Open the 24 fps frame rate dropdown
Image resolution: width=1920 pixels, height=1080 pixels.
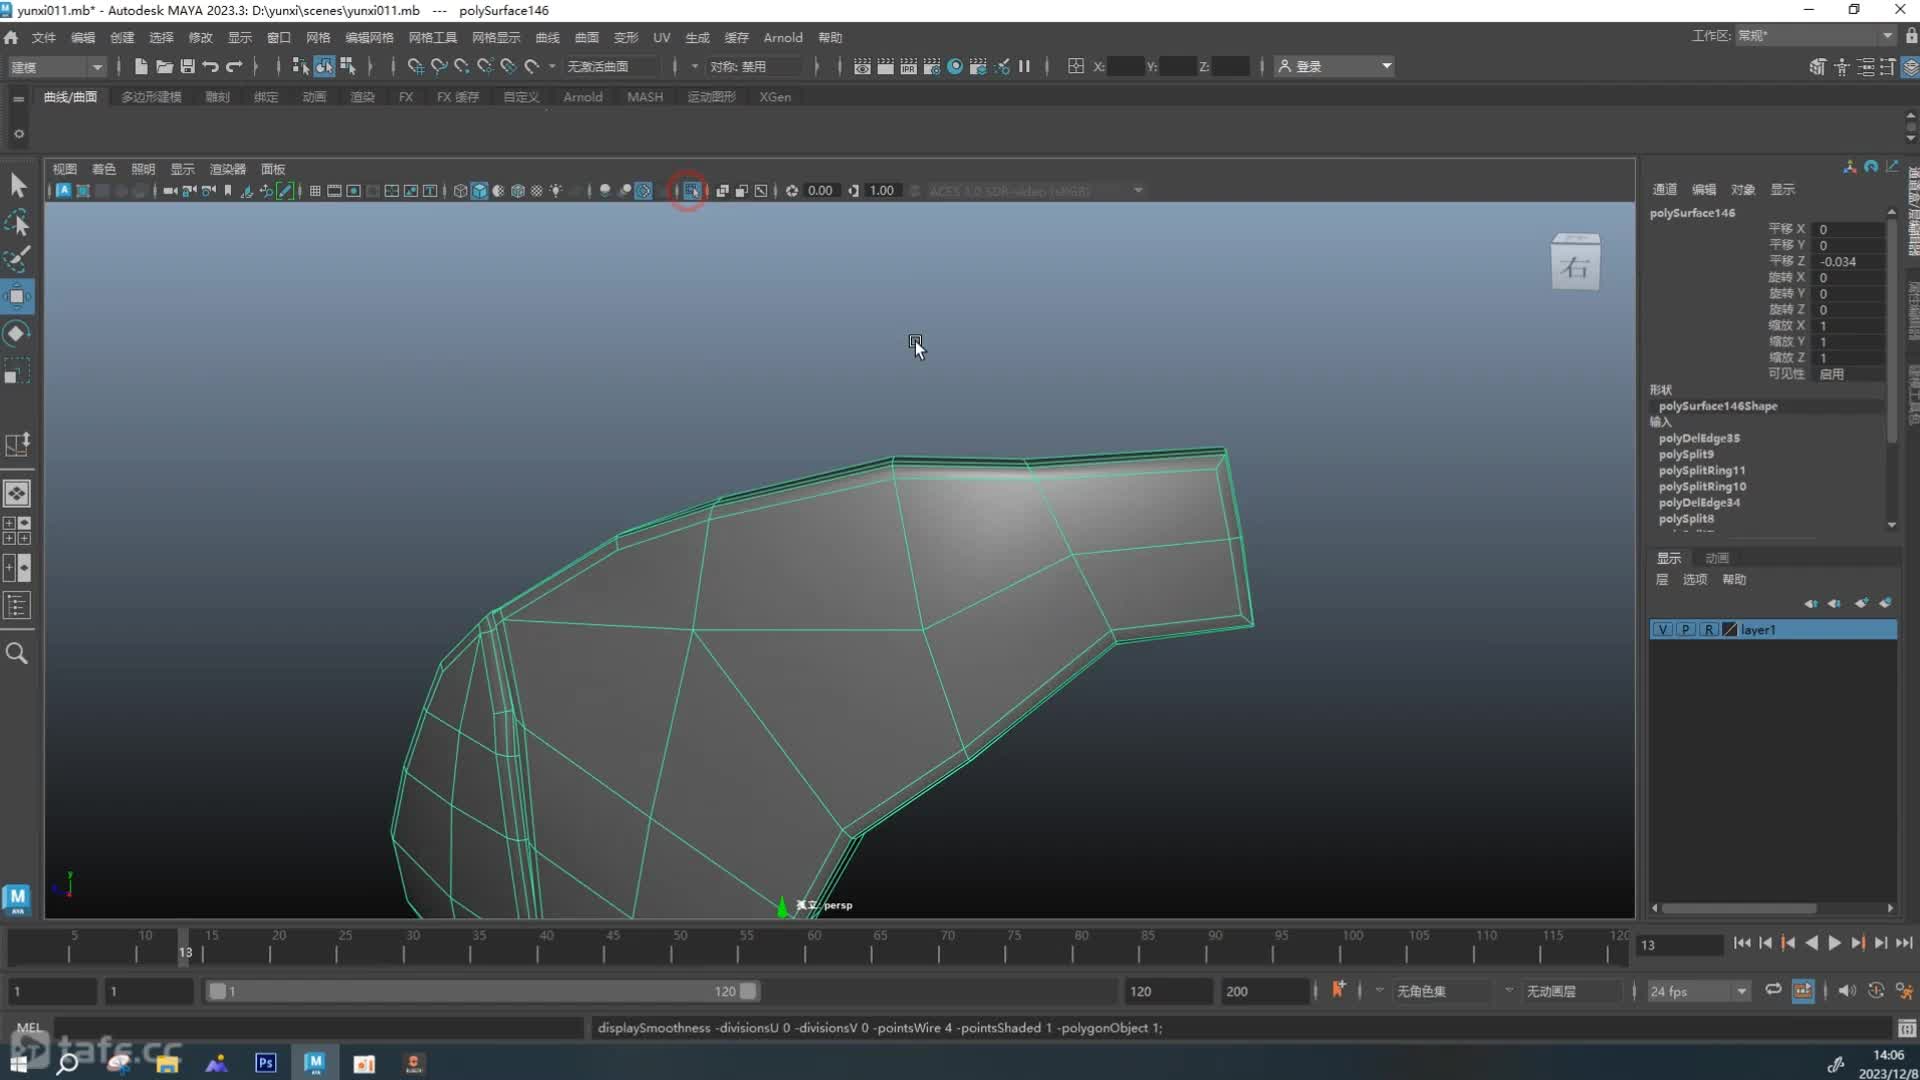[1741, 991]
